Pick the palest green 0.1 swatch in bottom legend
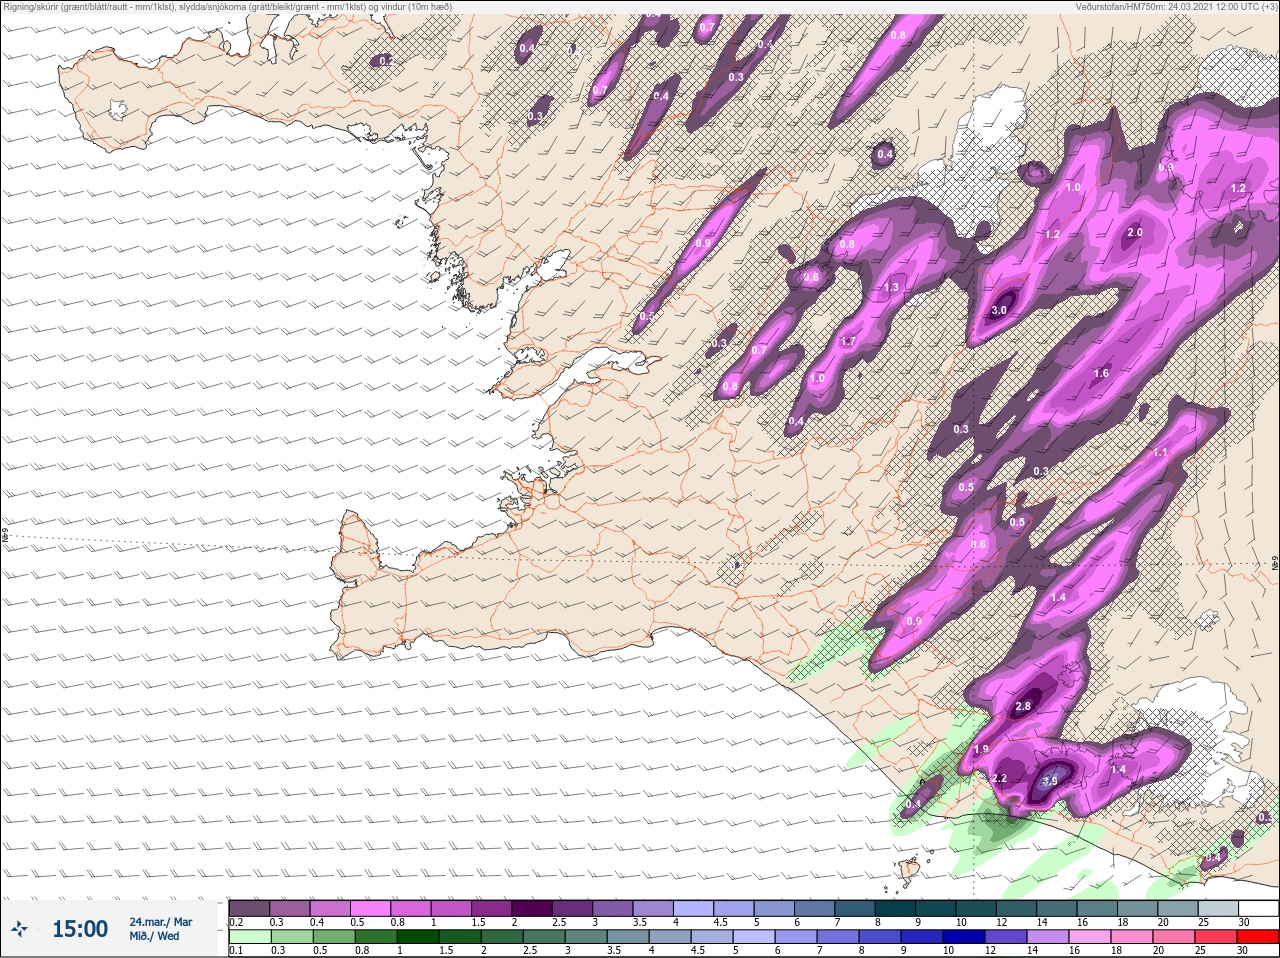 (x=249, y=937)
